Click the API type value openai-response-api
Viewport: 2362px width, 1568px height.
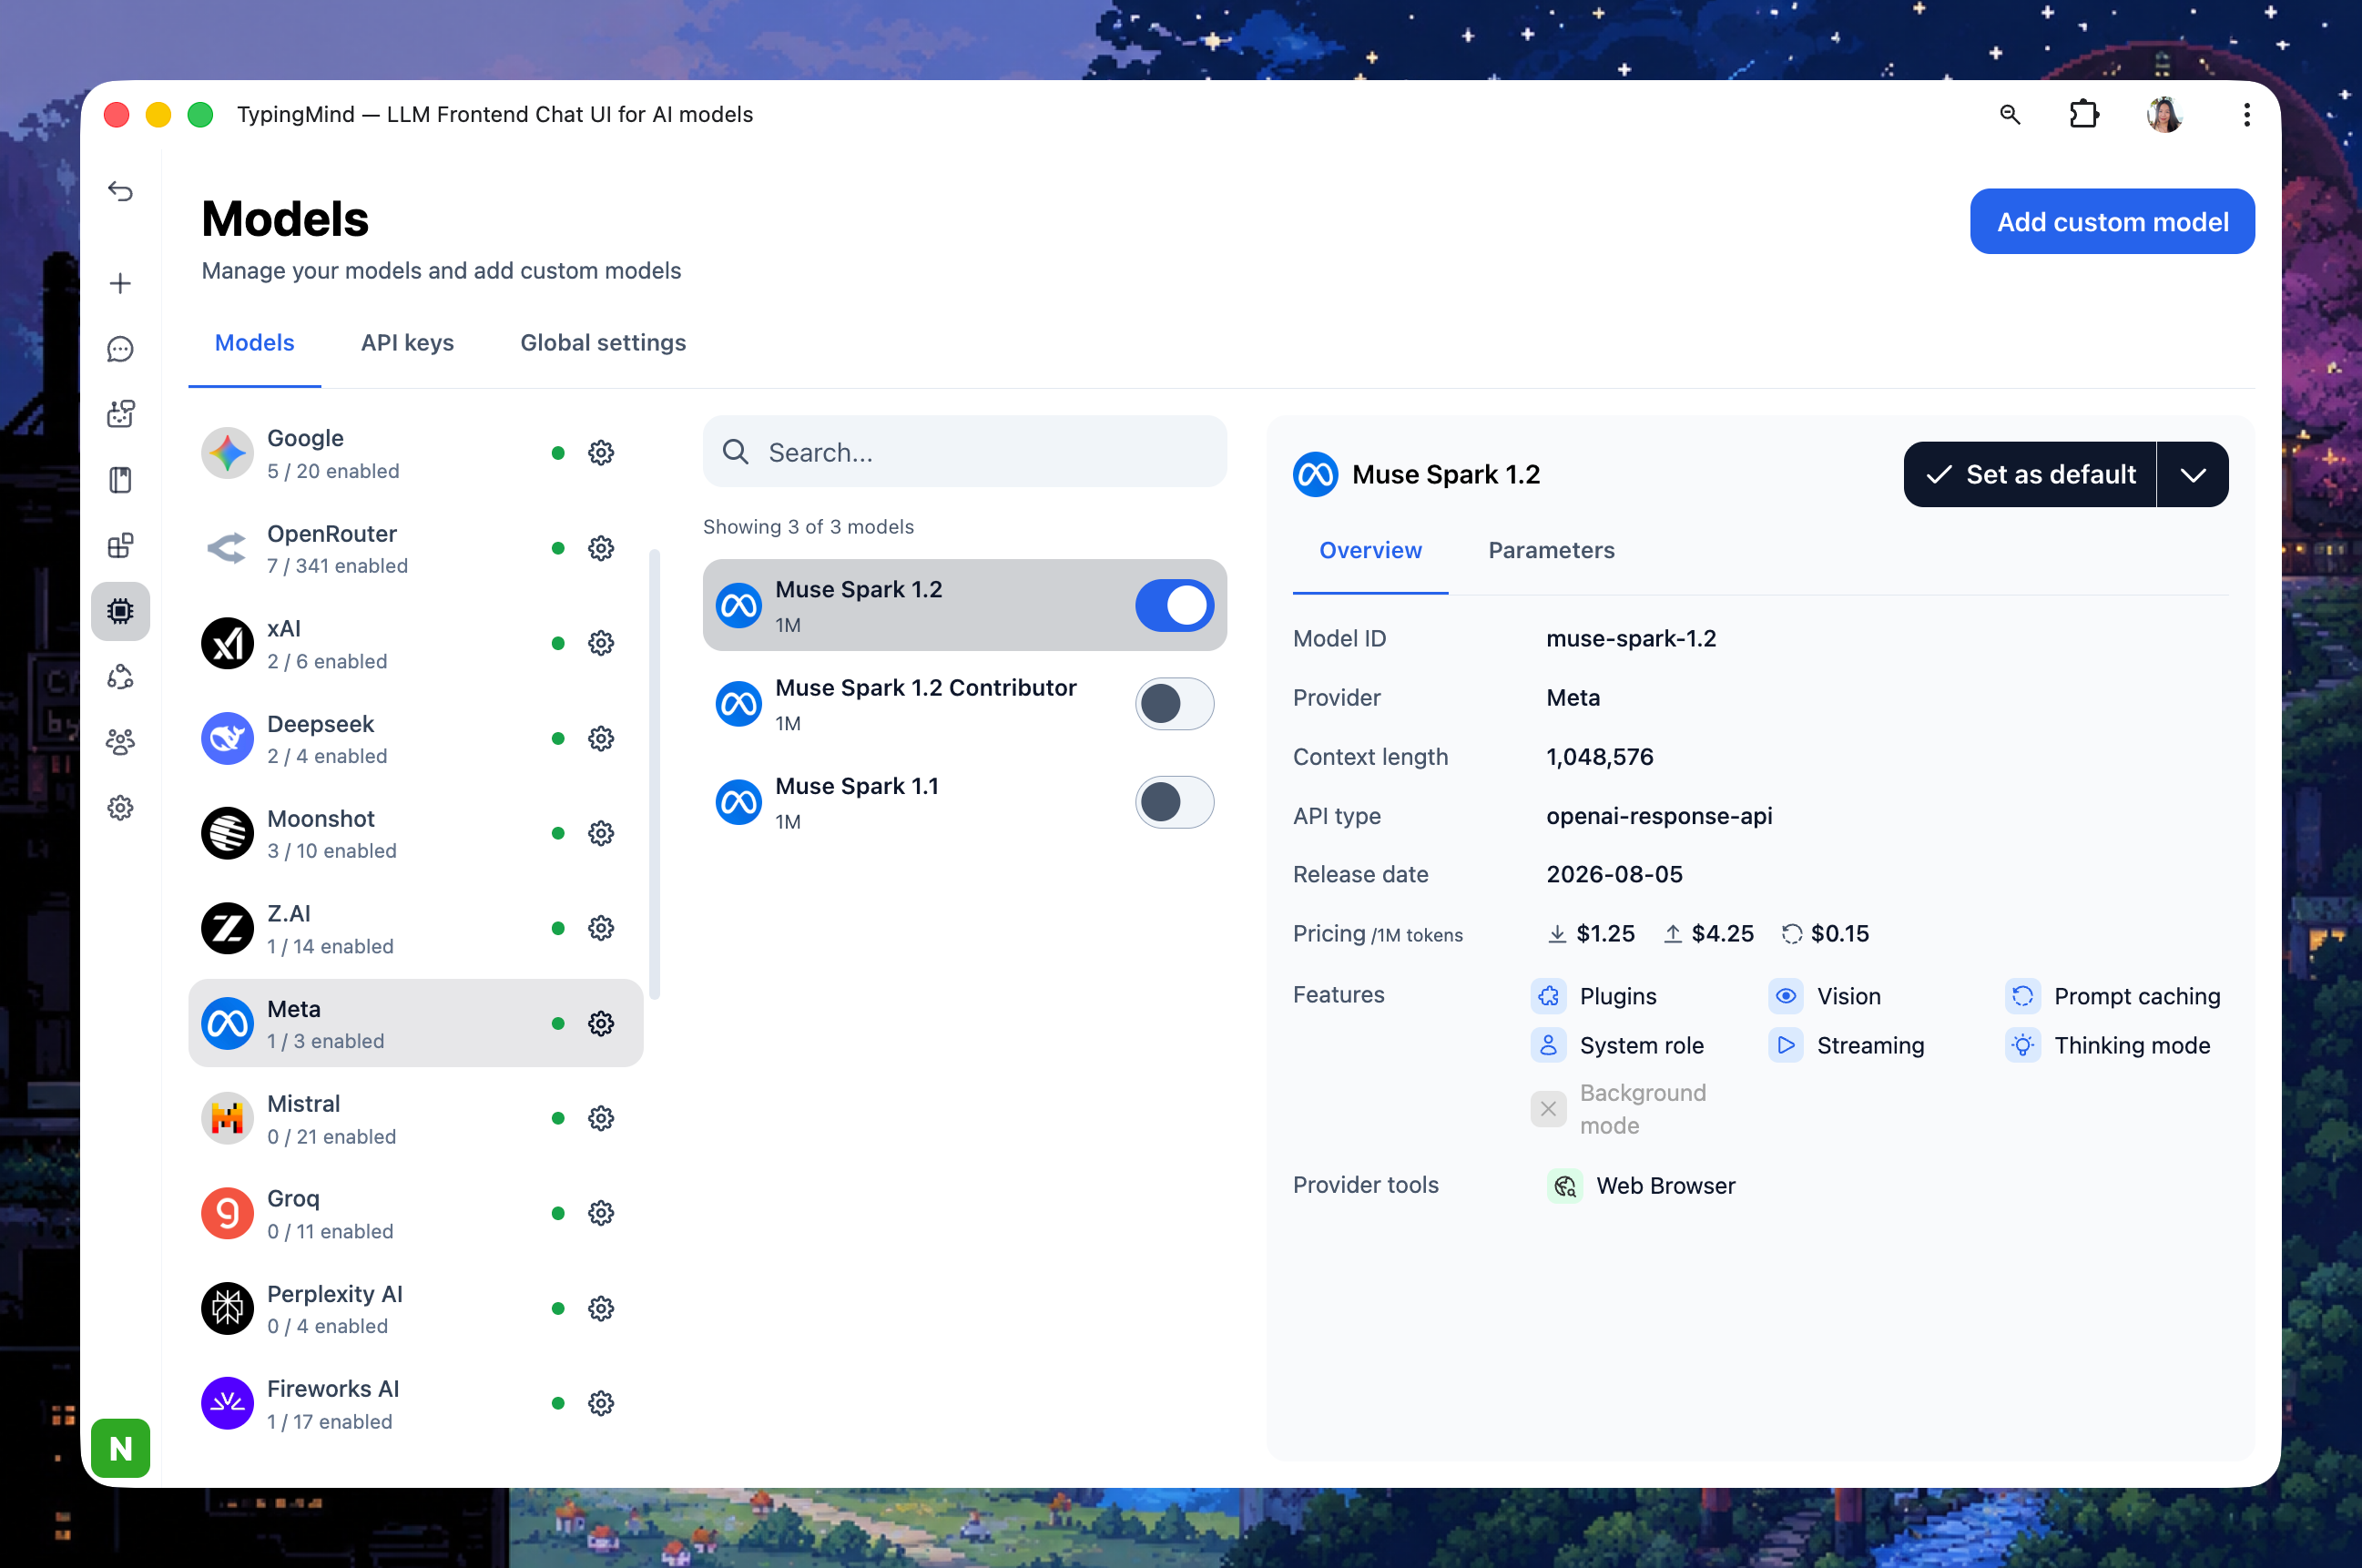pos(1659,816)
